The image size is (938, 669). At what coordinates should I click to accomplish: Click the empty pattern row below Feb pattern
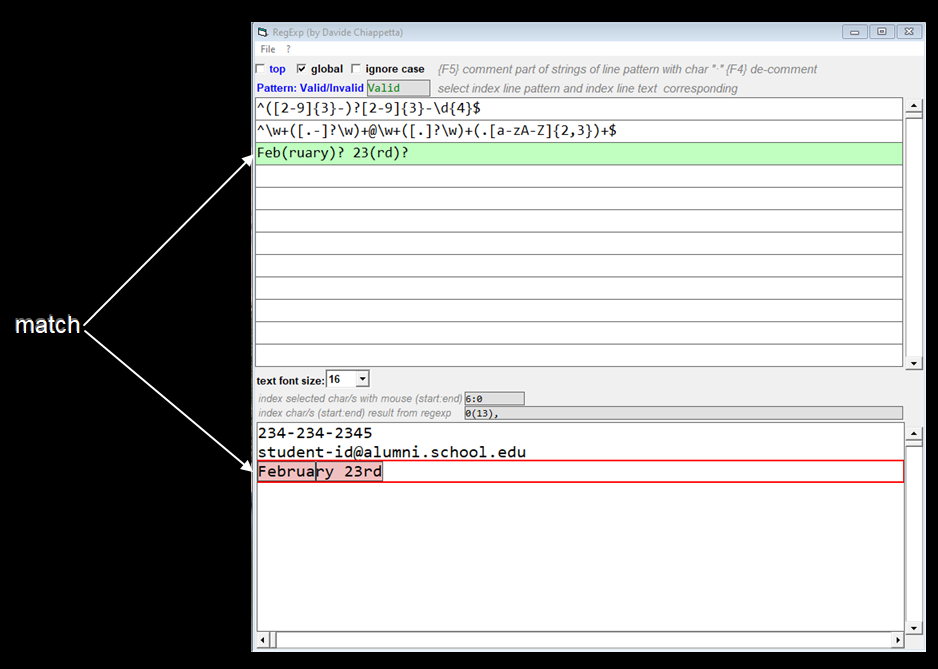pos(578,176)
